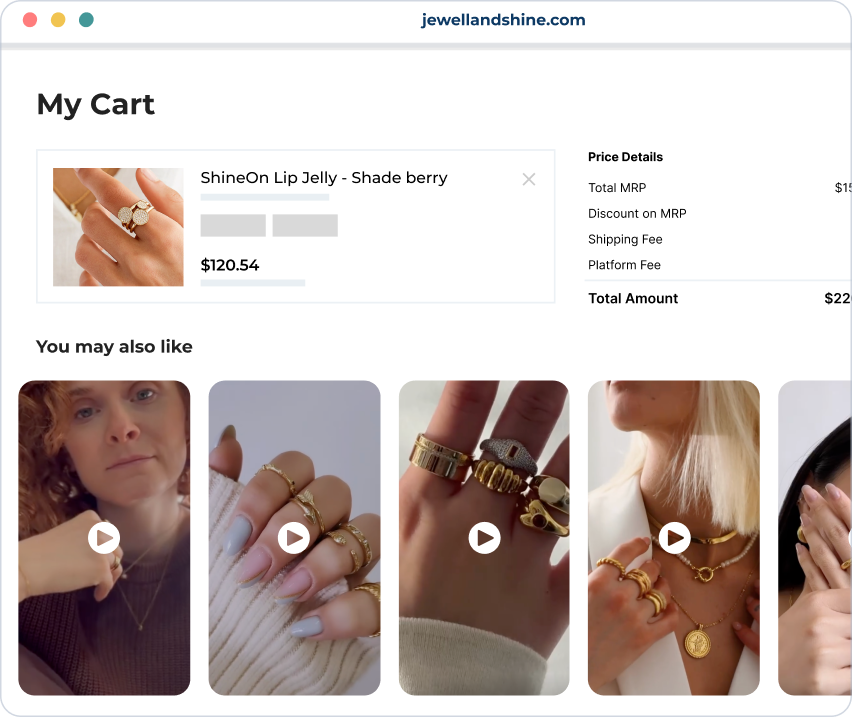
Task: Open the ring product image in cart
Action: click(x=118, y=227)
